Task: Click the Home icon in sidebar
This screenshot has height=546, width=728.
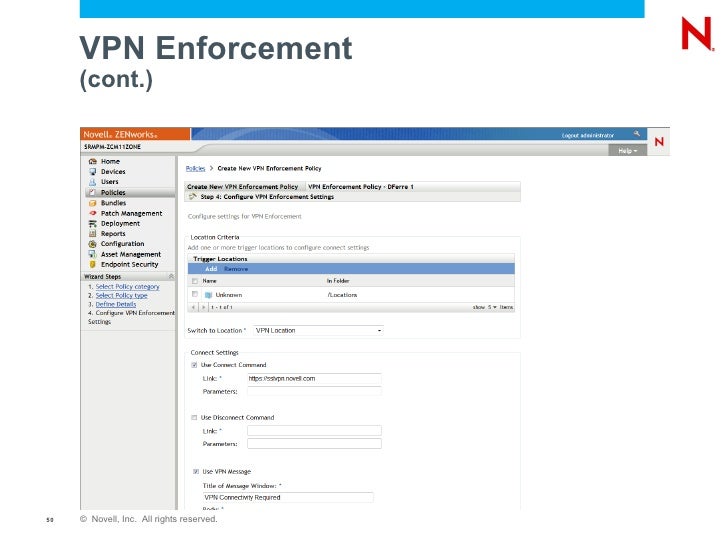Action: 92,162
